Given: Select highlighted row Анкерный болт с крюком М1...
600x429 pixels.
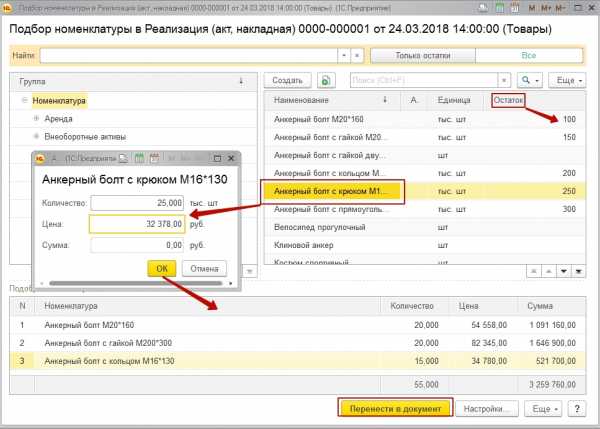Looking at the screenshot, I should click(425, 191).
